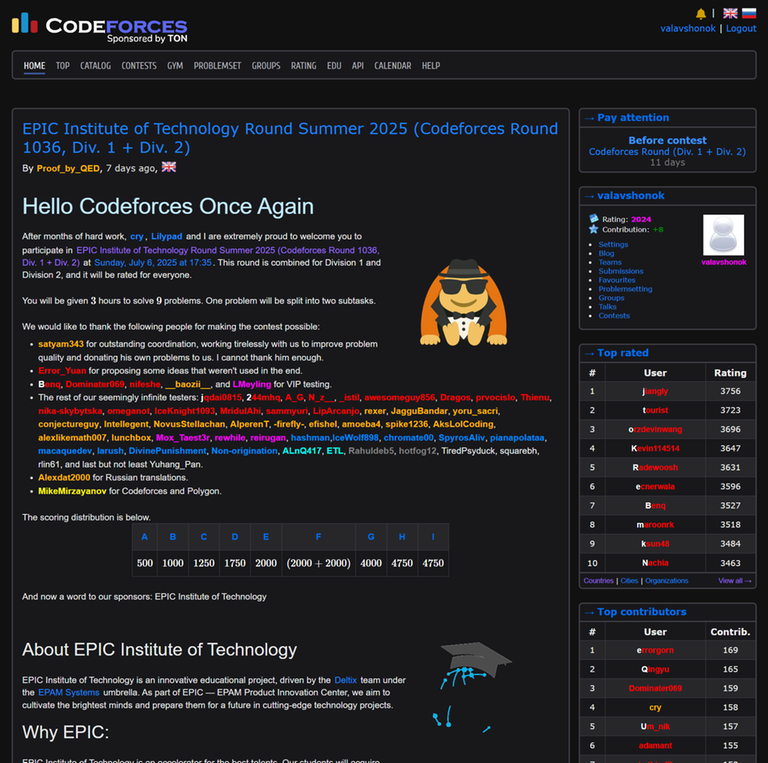The height and width of the screenshot is (763, 768).
Task: Click the Codeforces logo
Action: [x=100, y=27]
